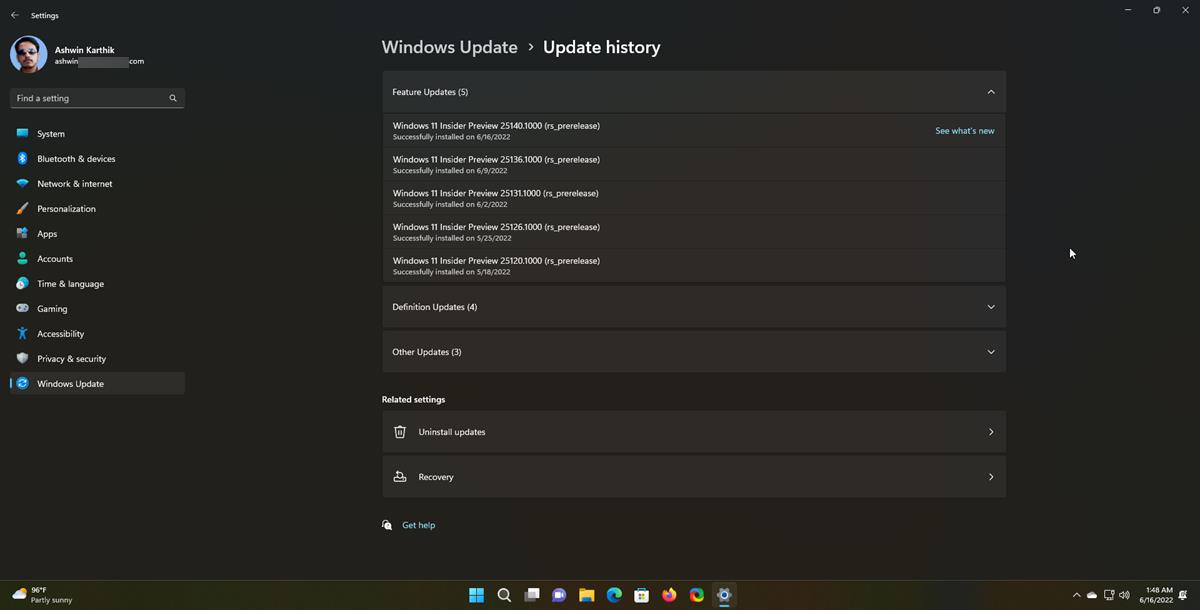
Task: Open Personalization settings via its paintbrush icon
Action: [23, 208]
